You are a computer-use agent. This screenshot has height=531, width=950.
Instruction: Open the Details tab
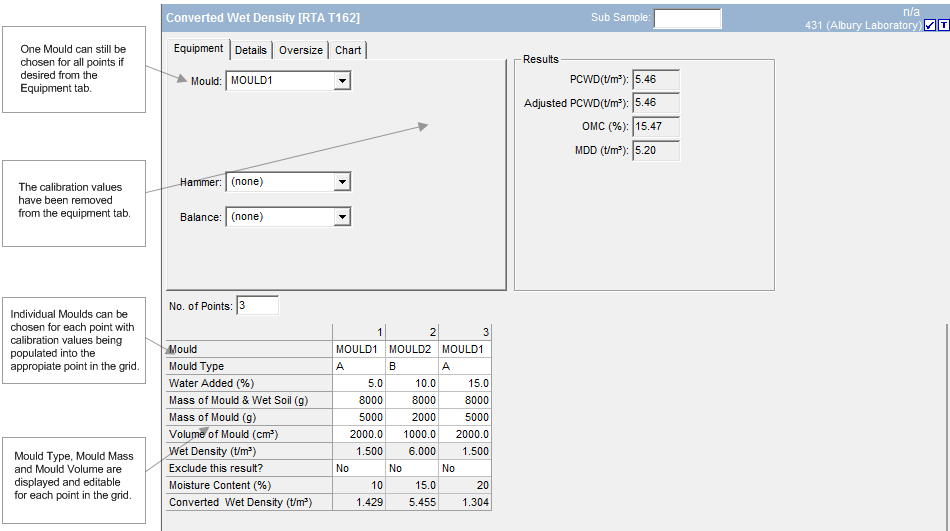[x=251, y=50]
